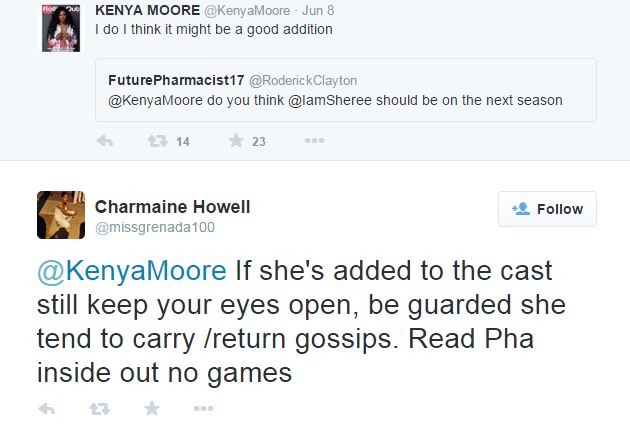Viewport: 630px width, 425px height.
Task: Open more options on Charmaine Howell's tweet
Action: pos(203,408)
